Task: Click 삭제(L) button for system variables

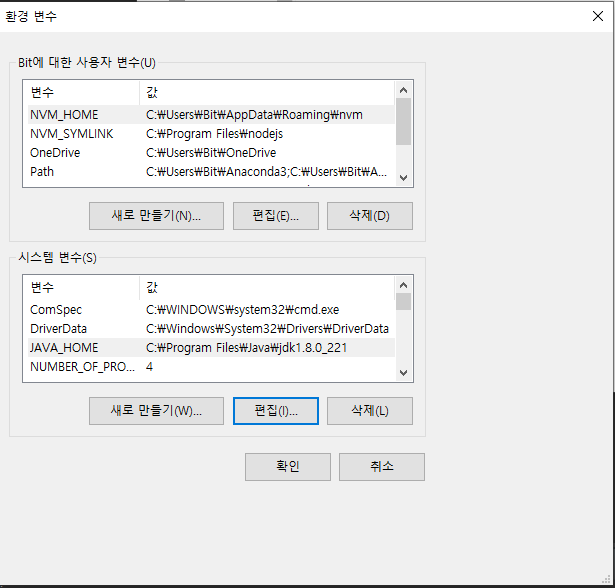Action: [x=369, y=411]
